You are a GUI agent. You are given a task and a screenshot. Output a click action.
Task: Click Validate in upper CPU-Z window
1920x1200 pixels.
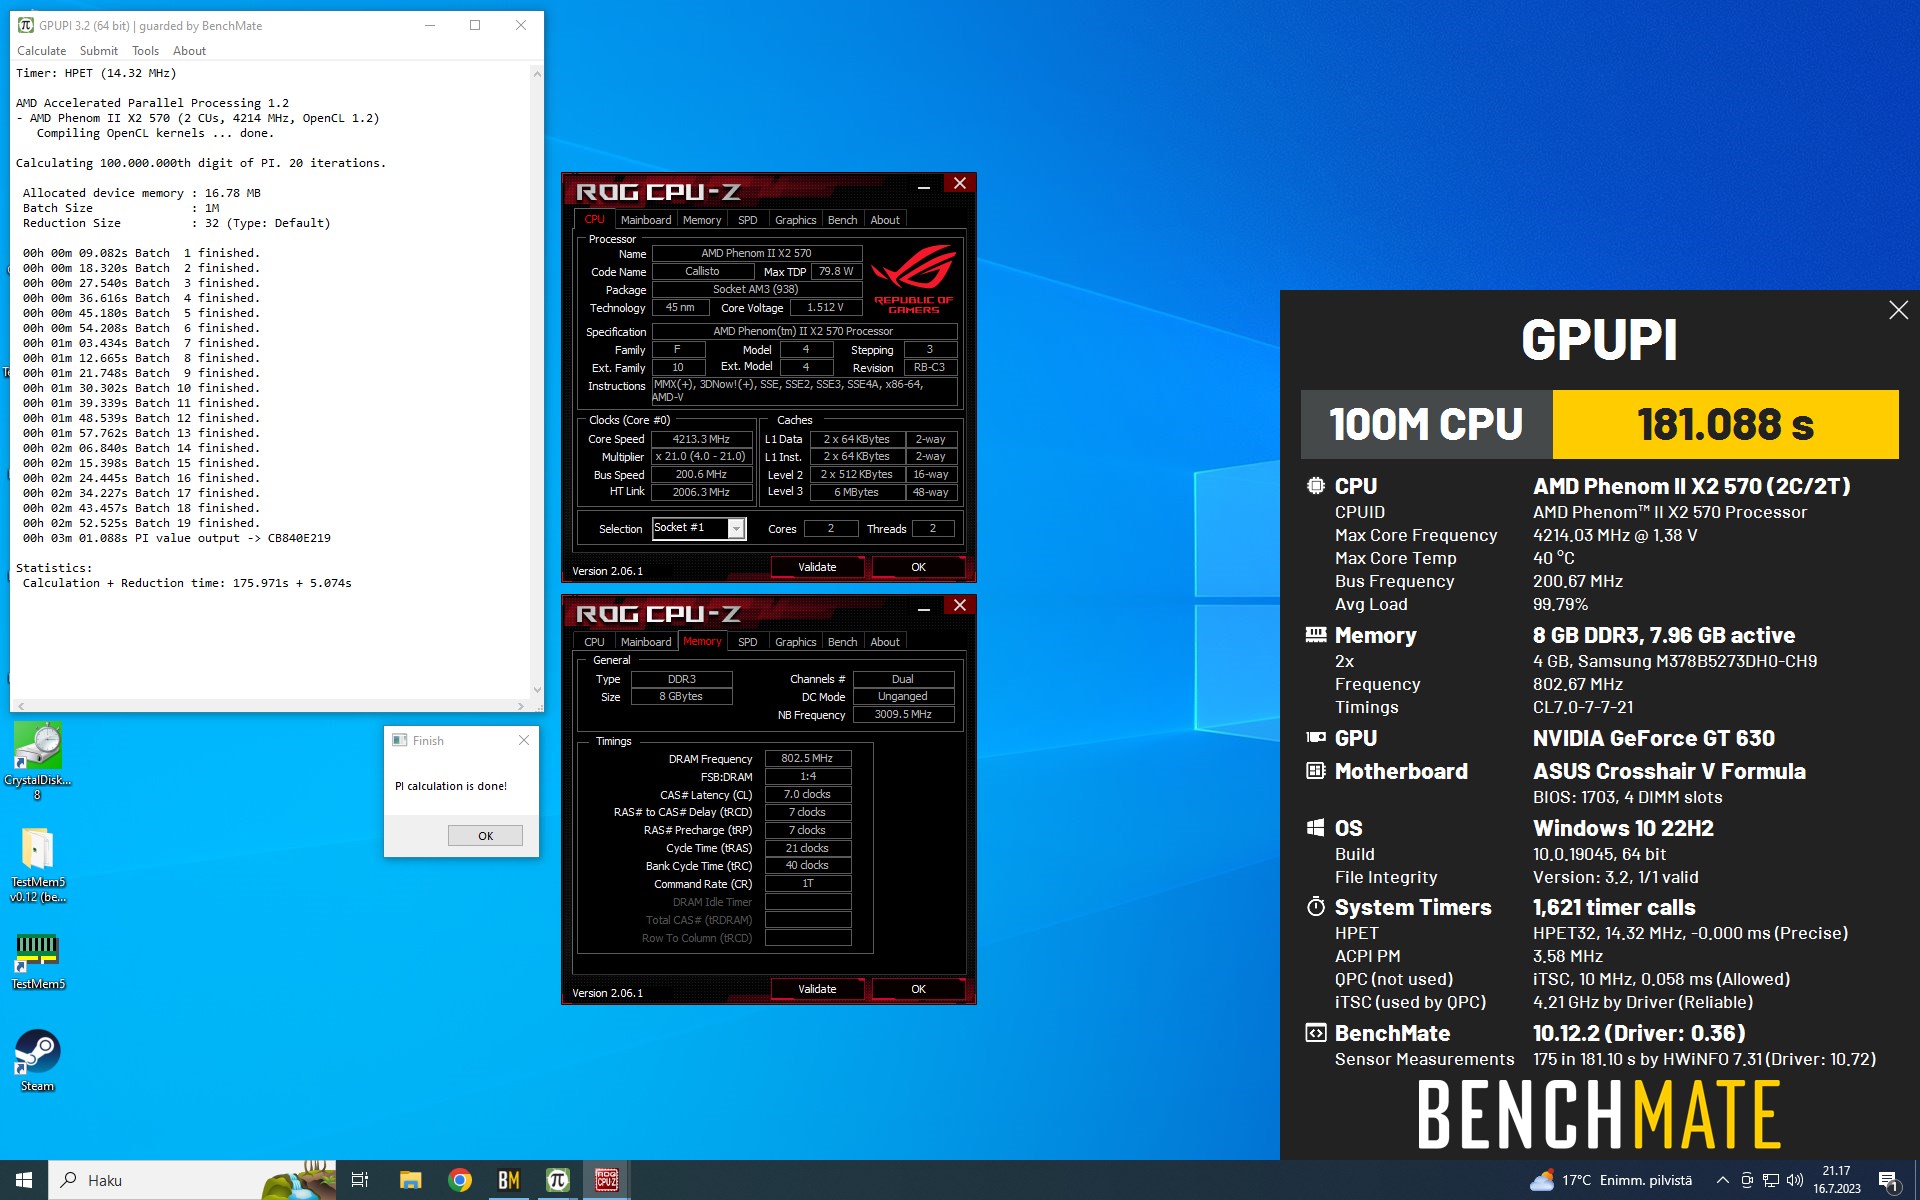(x=817, y=567)
